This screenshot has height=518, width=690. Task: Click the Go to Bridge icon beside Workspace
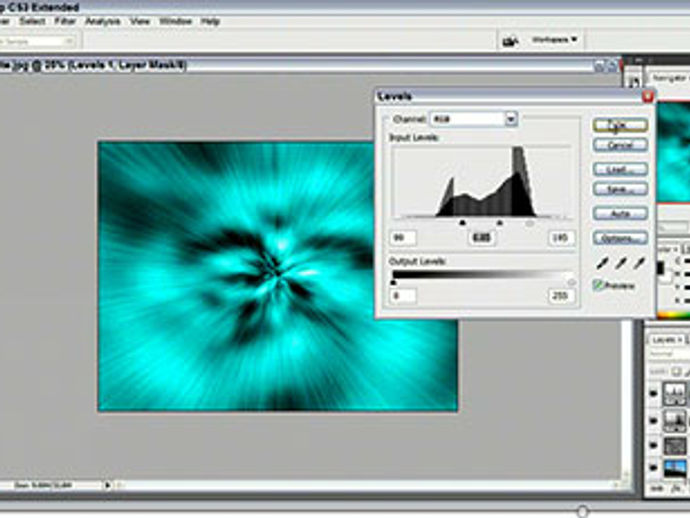point(510,40)
